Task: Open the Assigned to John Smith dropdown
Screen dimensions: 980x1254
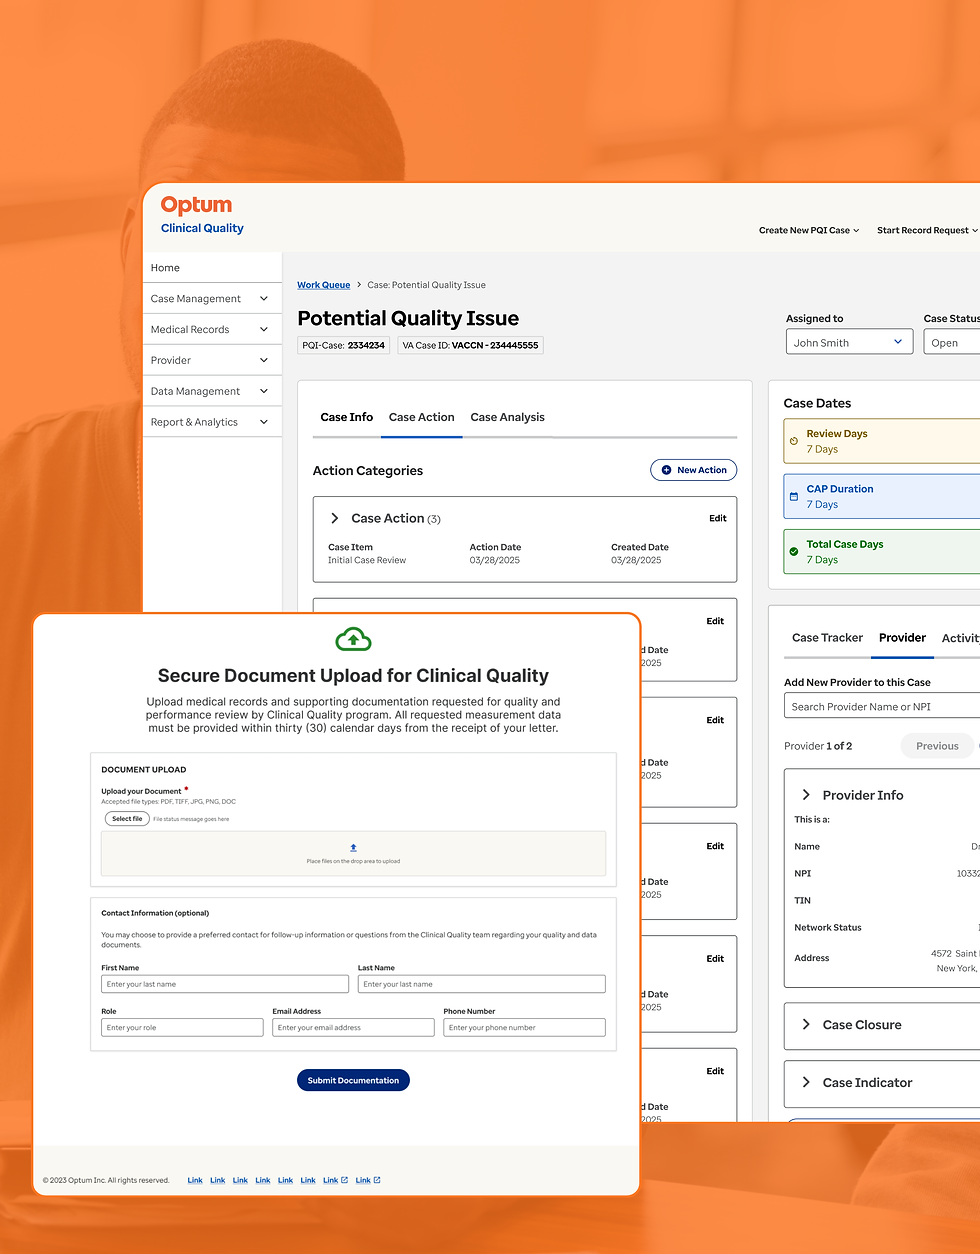Action: pos(849,341)
